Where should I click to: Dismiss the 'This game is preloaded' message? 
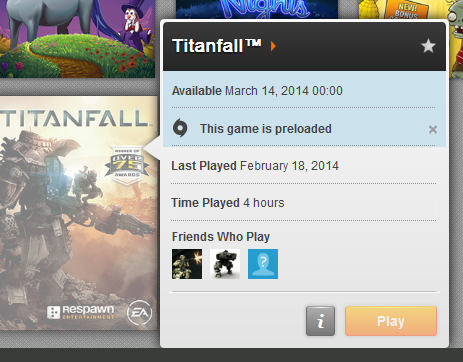[433, 129]
